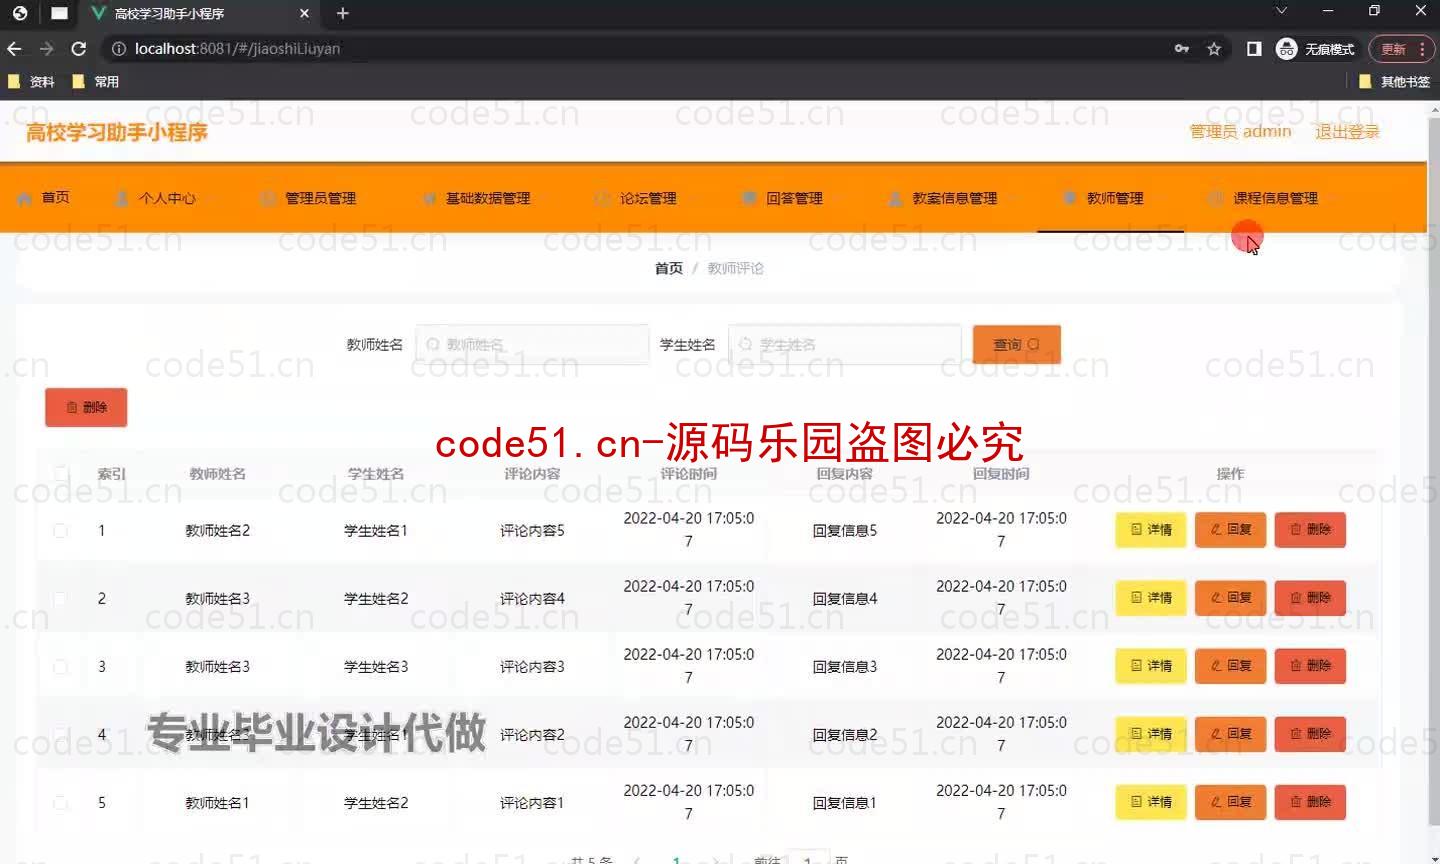Toggle the select-all checkbox in table header
The height and width of the screenshot is (864, 1440).
point(61,473)
